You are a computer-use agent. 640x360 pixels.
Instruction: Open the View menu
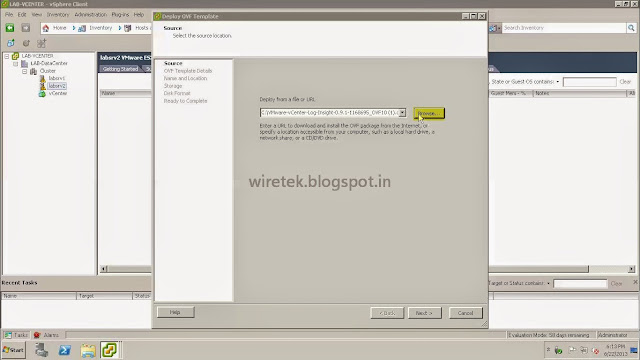click(37, 14)
